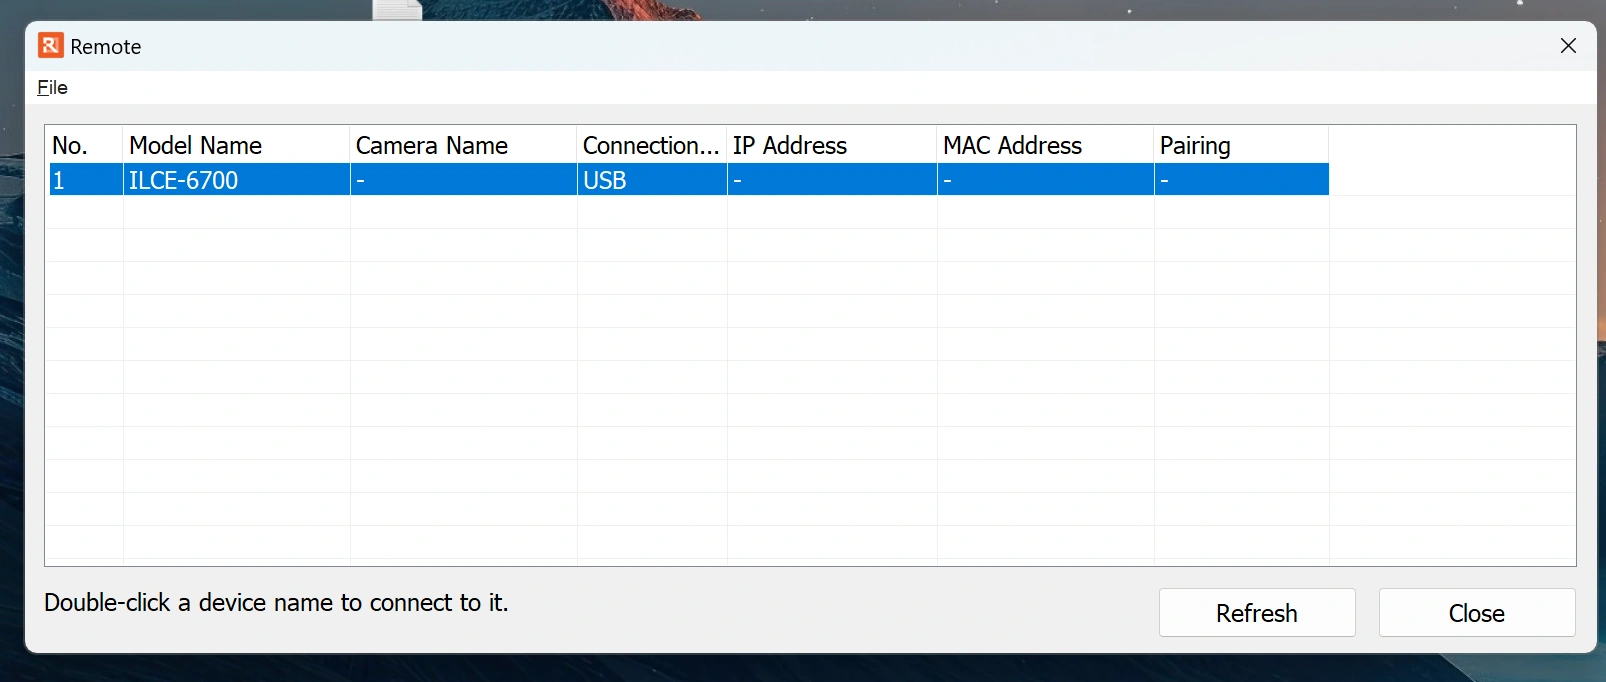Click the MAC Address column header
Screen dimensions: 1606x682
[1044, 146]
